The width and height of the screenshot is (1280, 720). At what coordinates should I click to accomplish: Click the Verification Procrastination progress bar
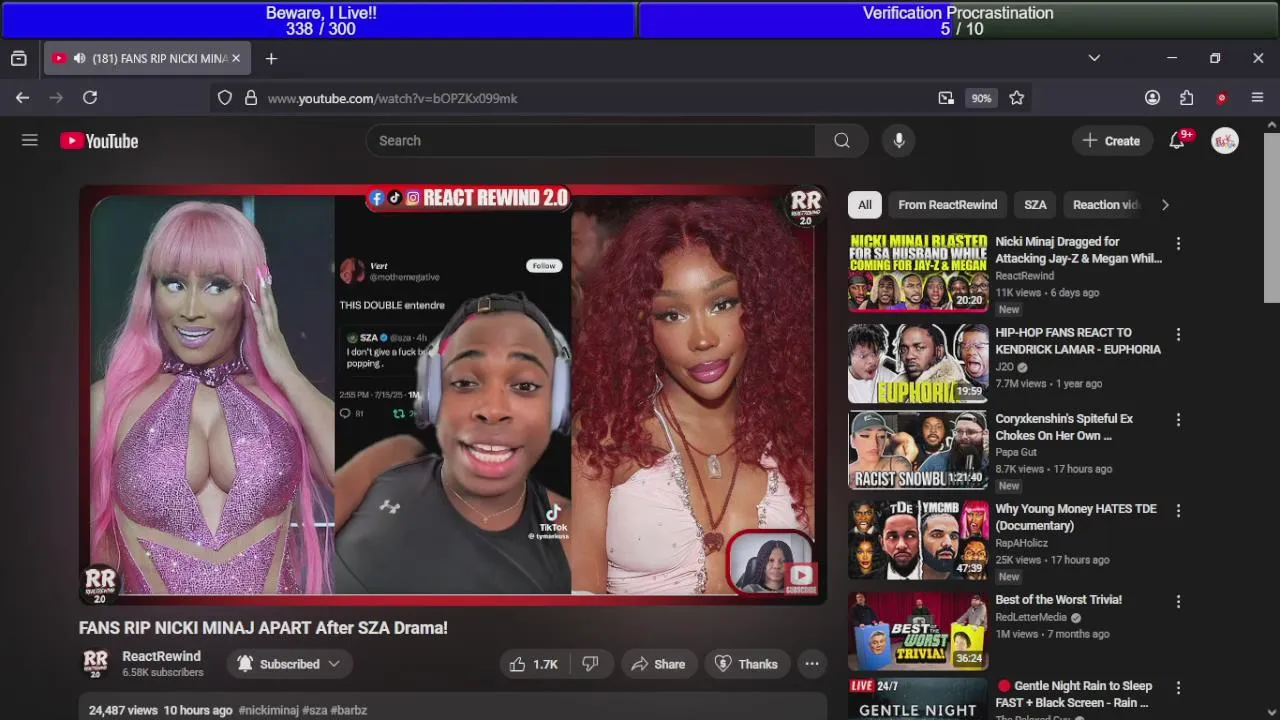[958, 20]
